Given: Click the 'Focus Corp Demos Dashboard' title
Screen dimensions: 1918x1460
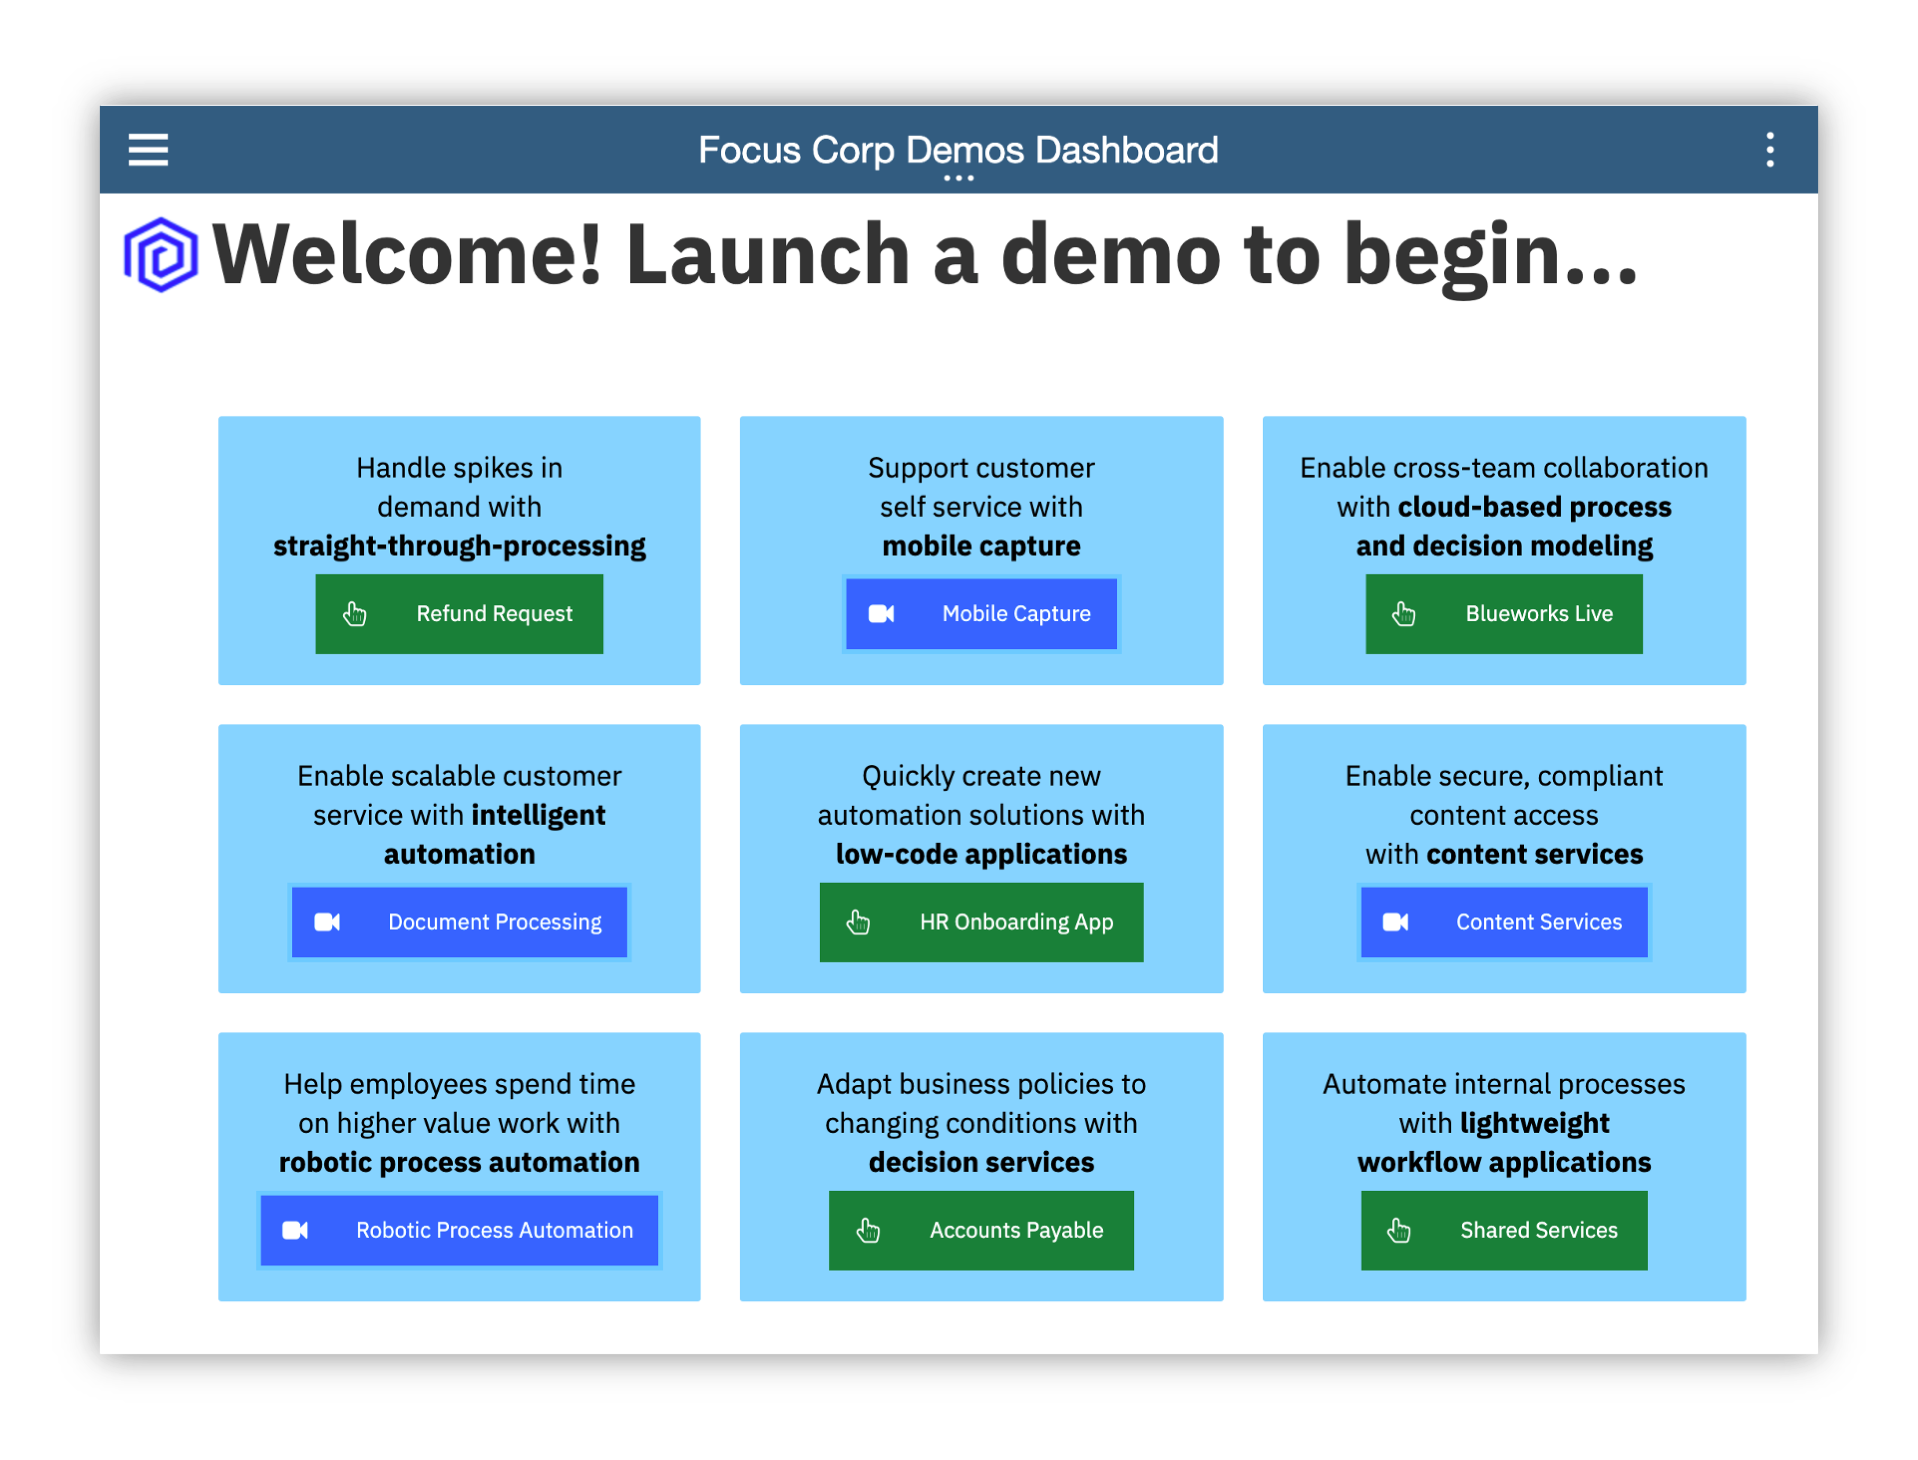Looking at the screenshot, I should pyautogui.click(x=958, y=150).
